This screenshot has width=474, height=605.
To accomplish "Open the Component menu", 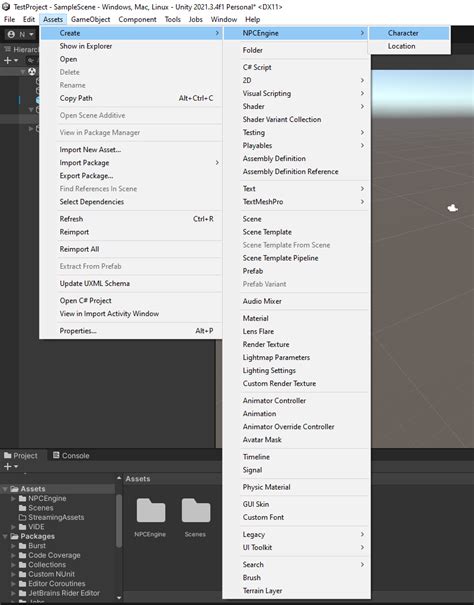I will coord(137,19).
